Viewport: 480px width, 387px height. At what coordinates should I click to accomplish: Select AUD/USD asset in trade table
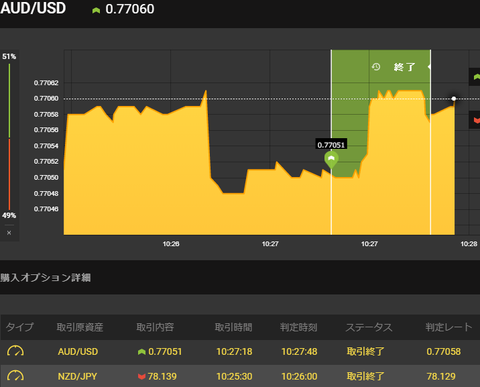(78, 352)
